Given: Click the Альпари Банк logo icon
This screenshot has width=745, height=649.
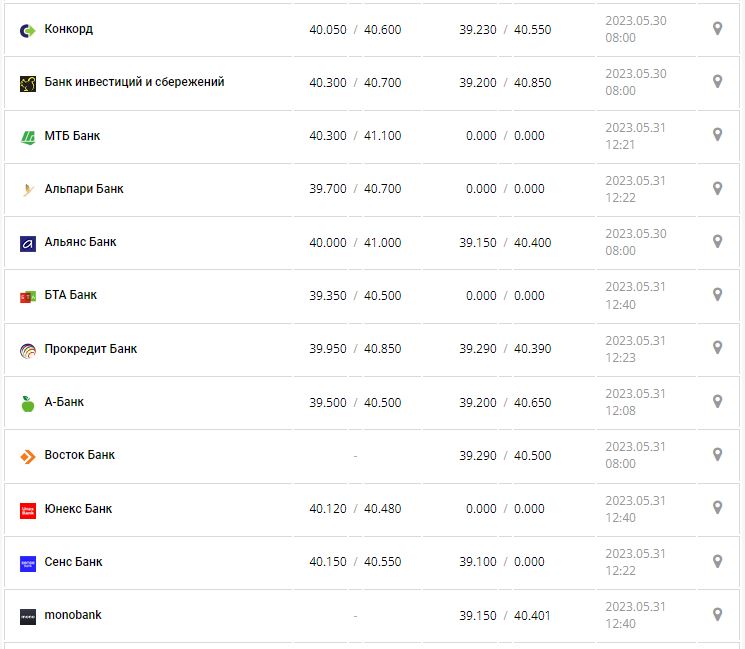Looking at the screenshot, I should tap(28, 190).
